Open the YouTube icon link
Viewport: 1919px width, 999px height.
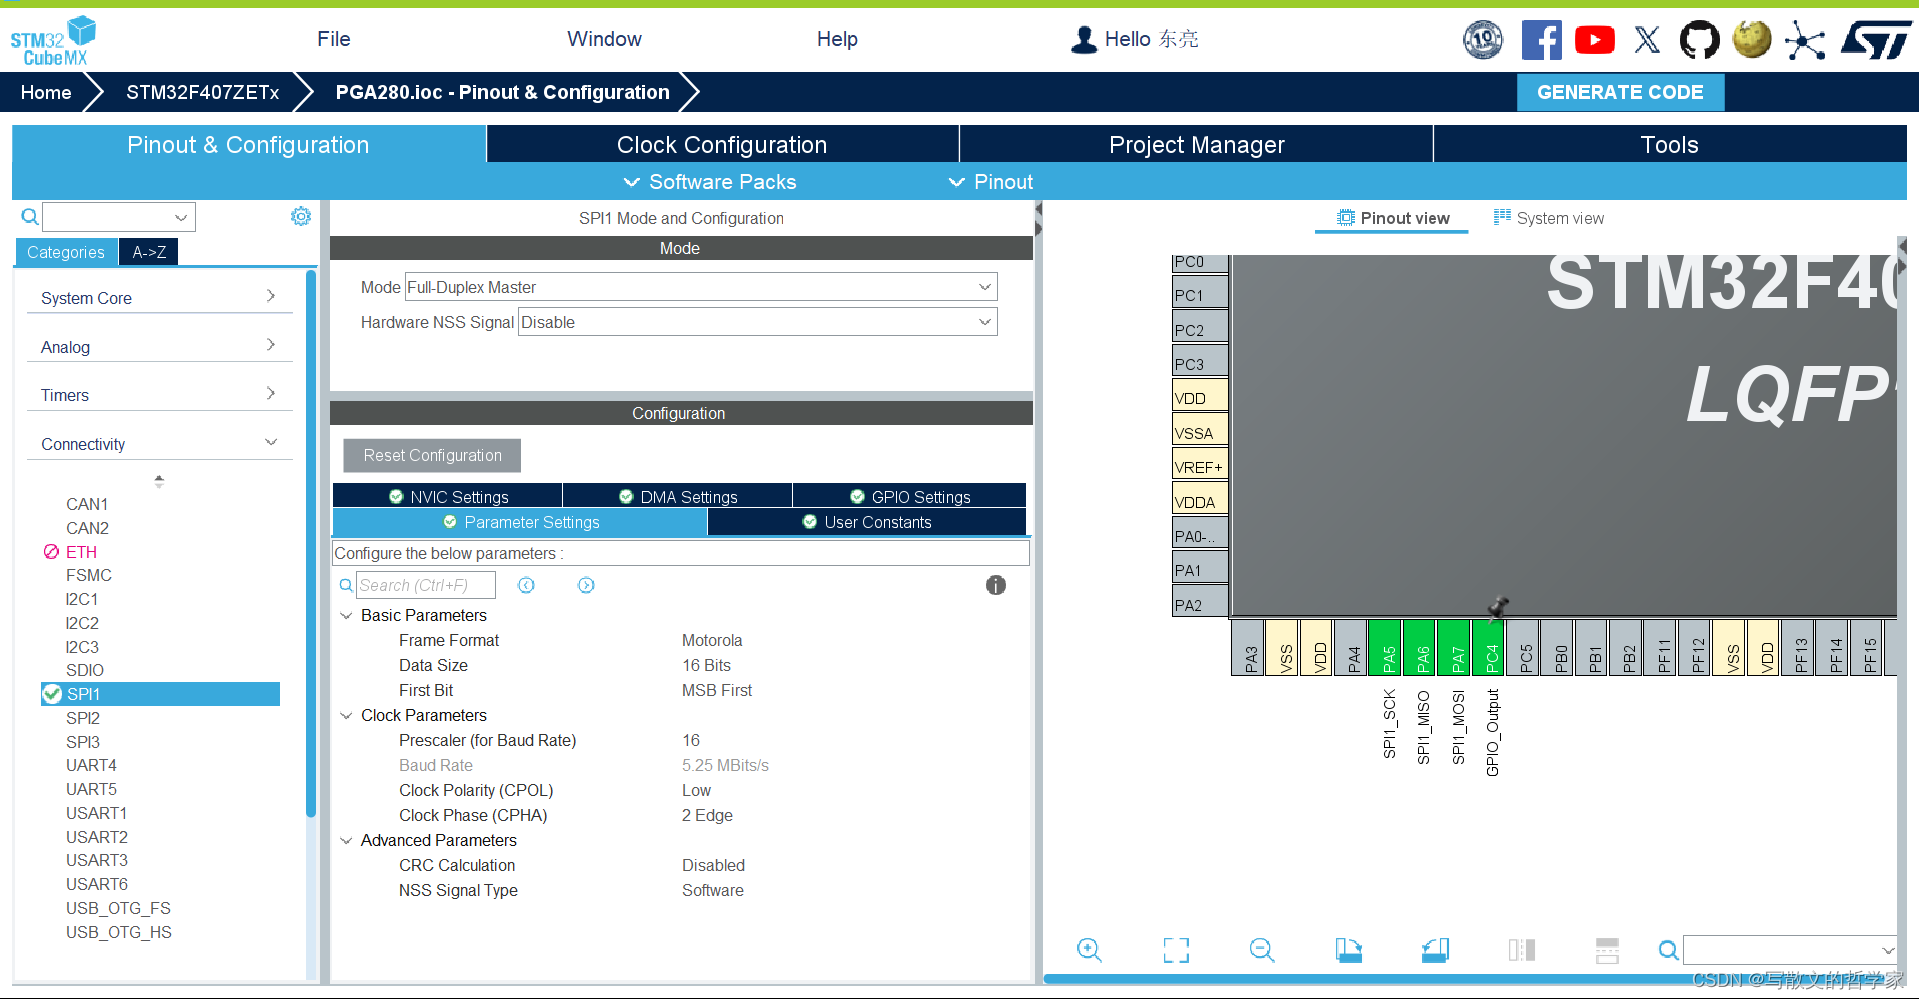[1595, 40]
